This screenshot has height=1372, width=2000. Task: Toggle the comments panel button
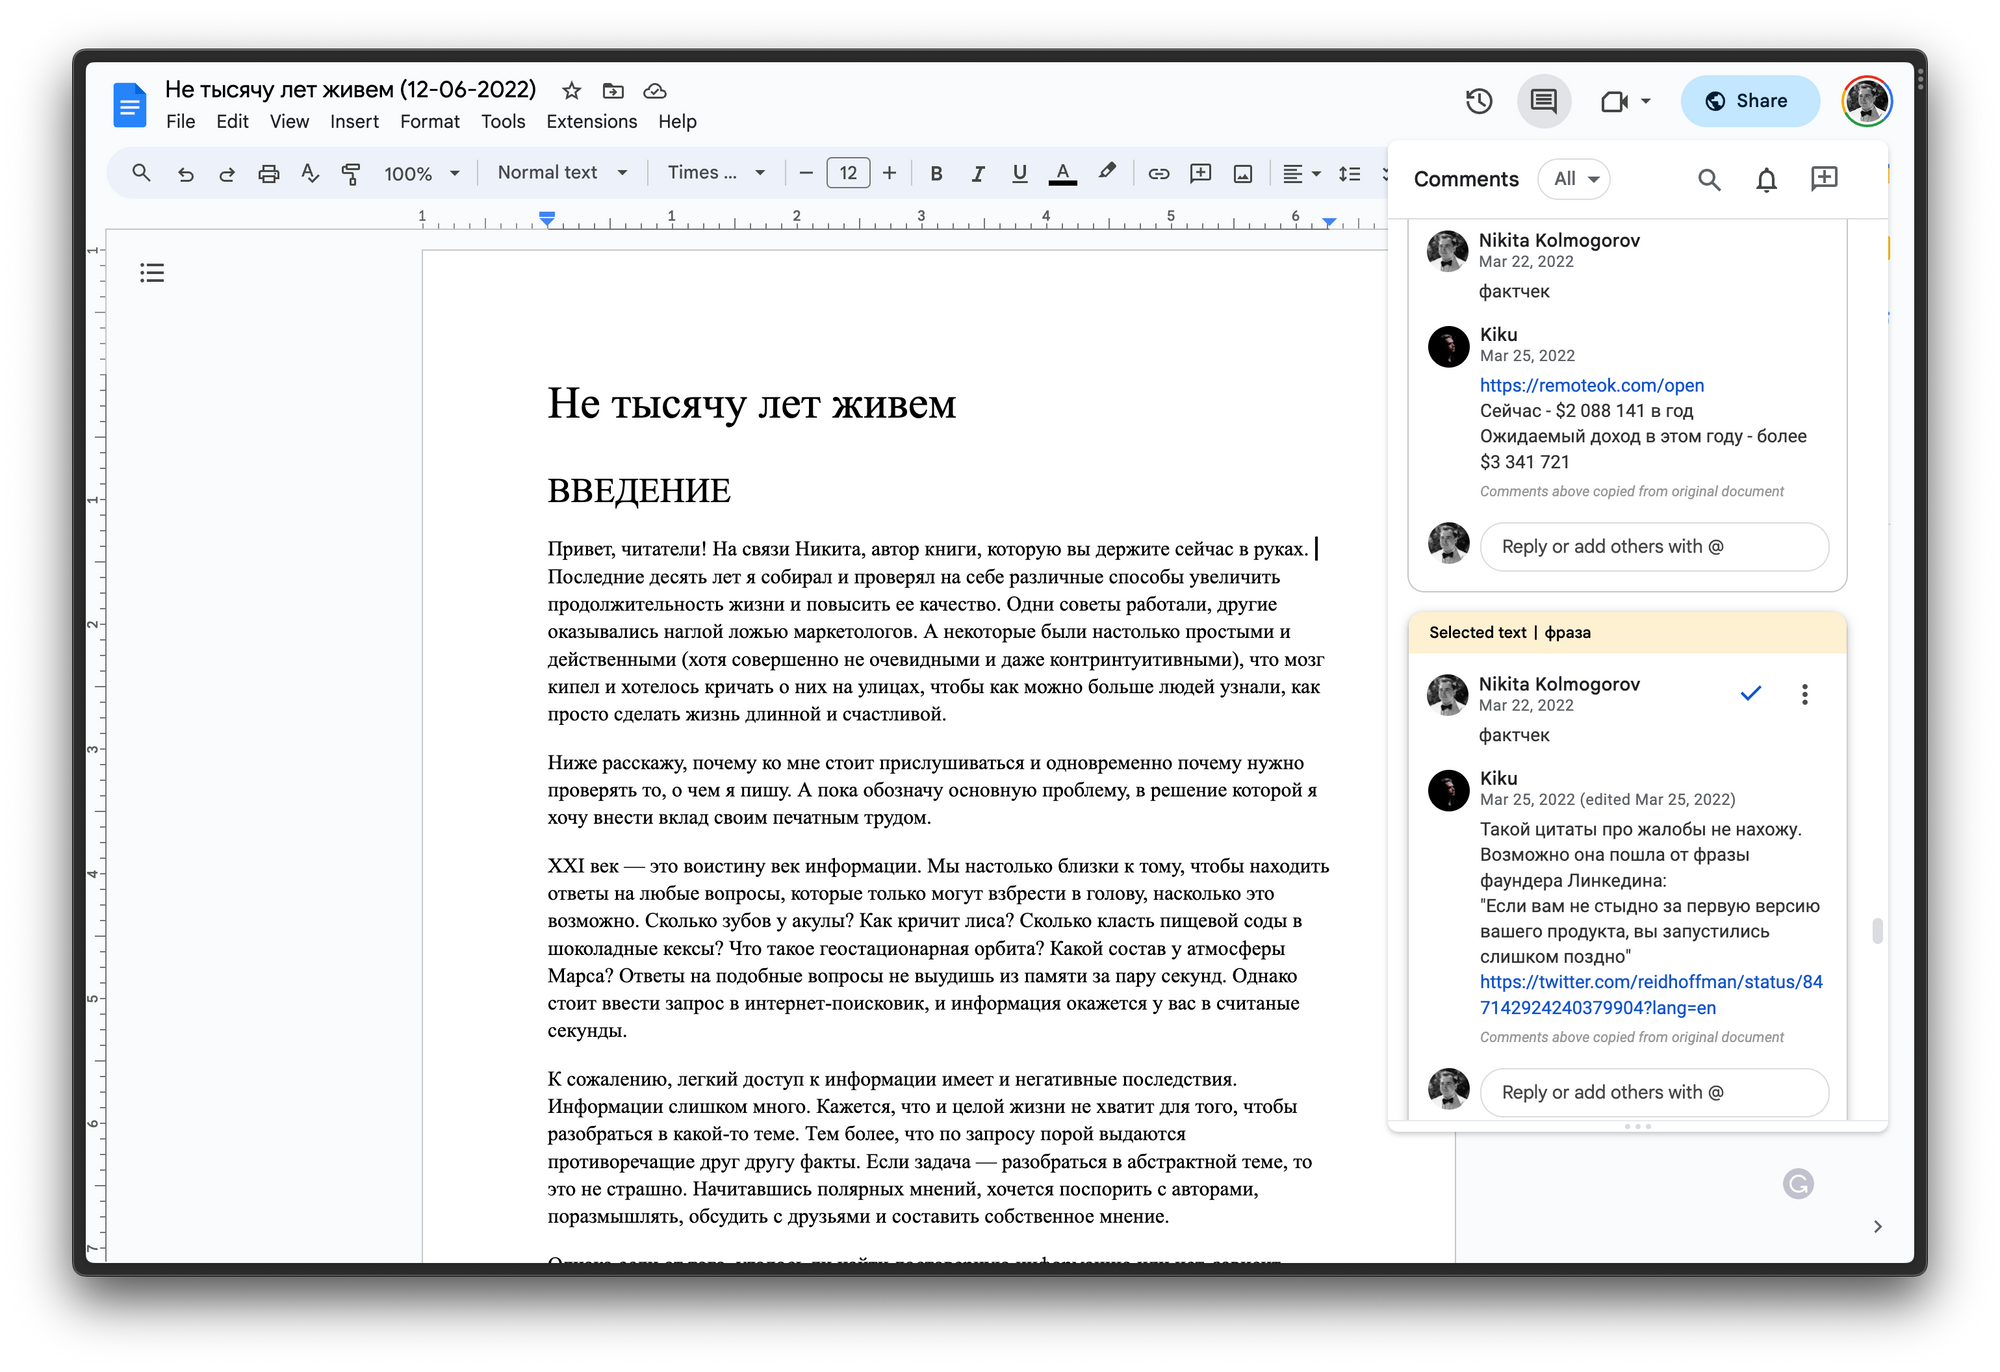[x=1544, y=101]
